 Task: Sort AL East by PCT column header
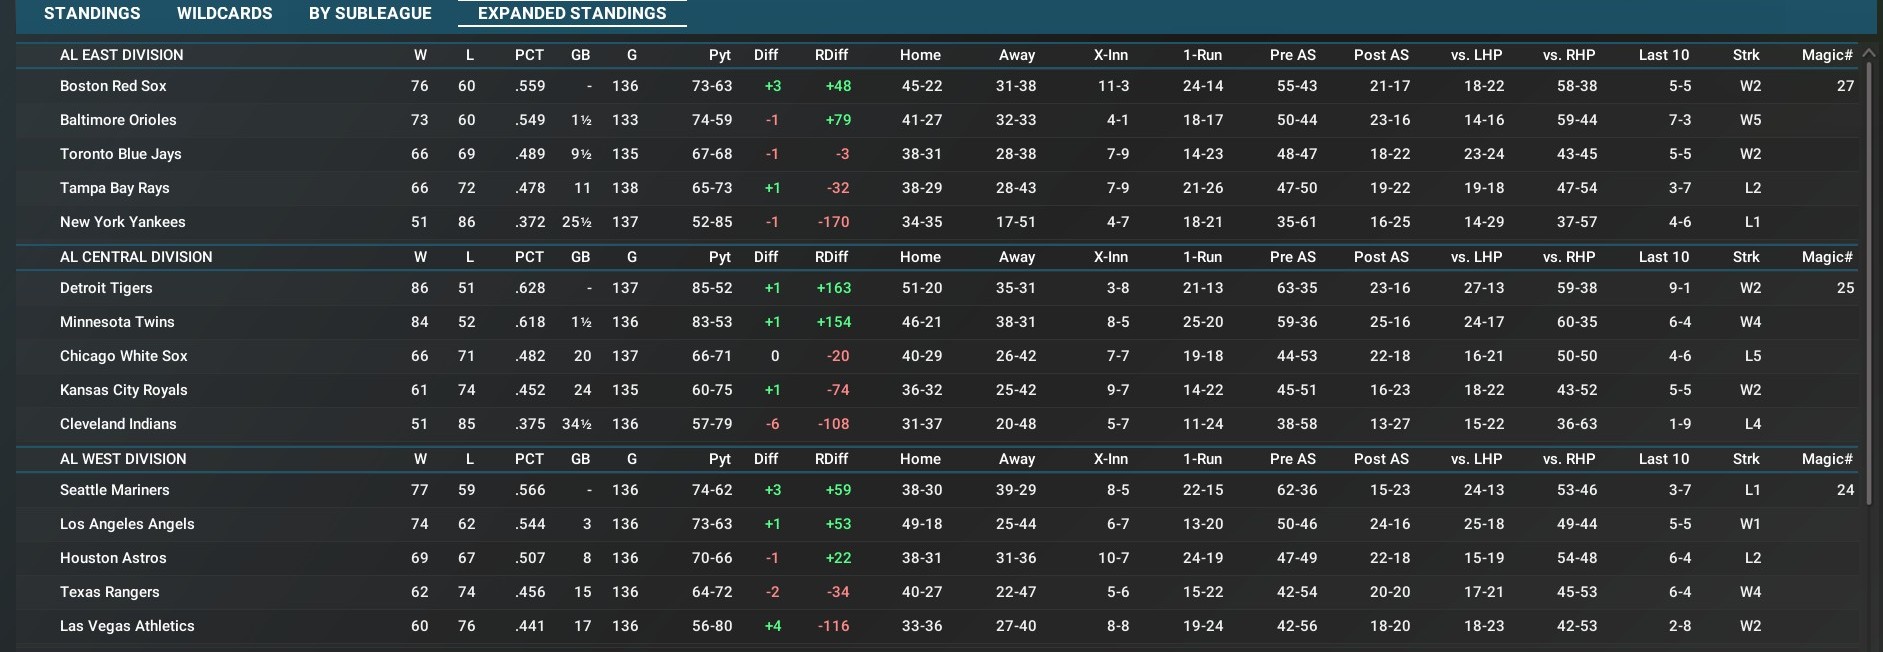click(x=529, y=55)
